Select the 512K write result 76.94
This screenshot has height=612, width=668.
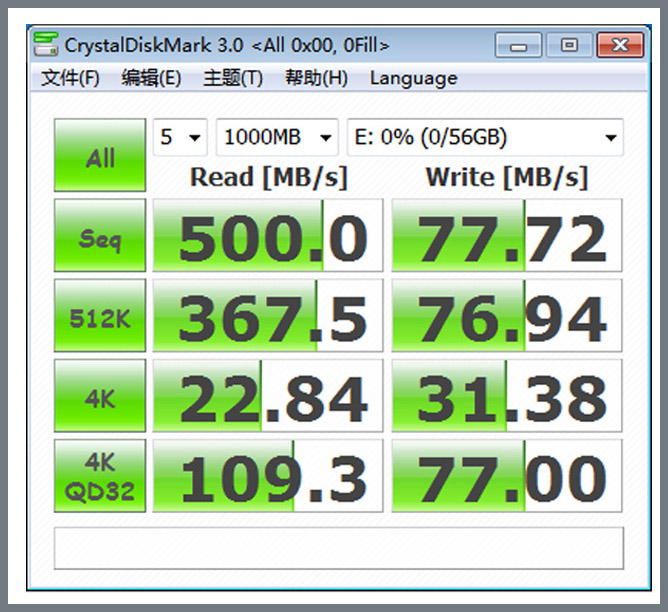[x=507, y=316]
